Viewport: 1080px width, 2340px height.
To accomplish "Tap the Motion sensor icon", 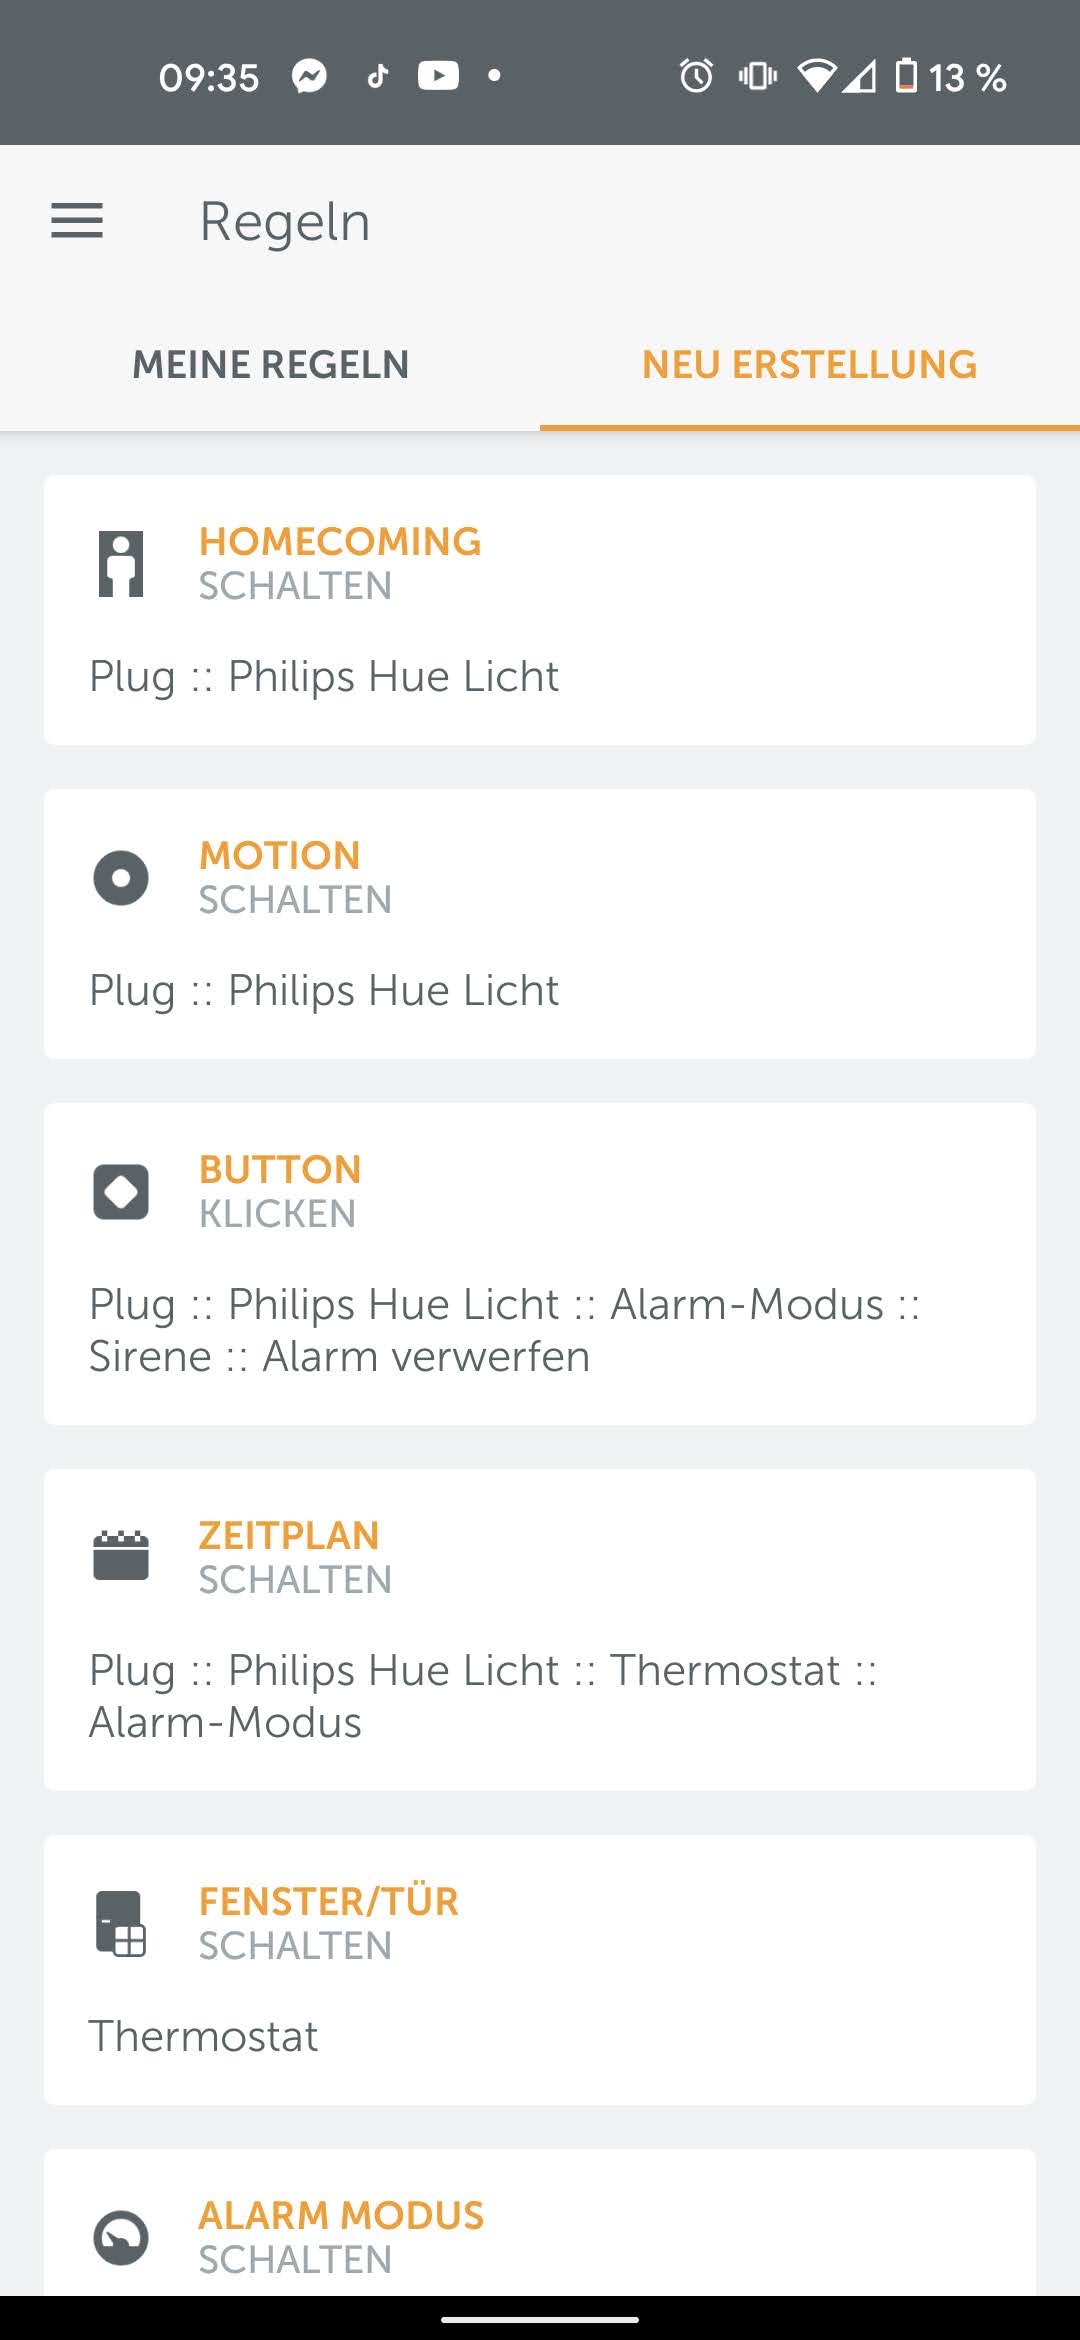I will (x=121, y=878).
